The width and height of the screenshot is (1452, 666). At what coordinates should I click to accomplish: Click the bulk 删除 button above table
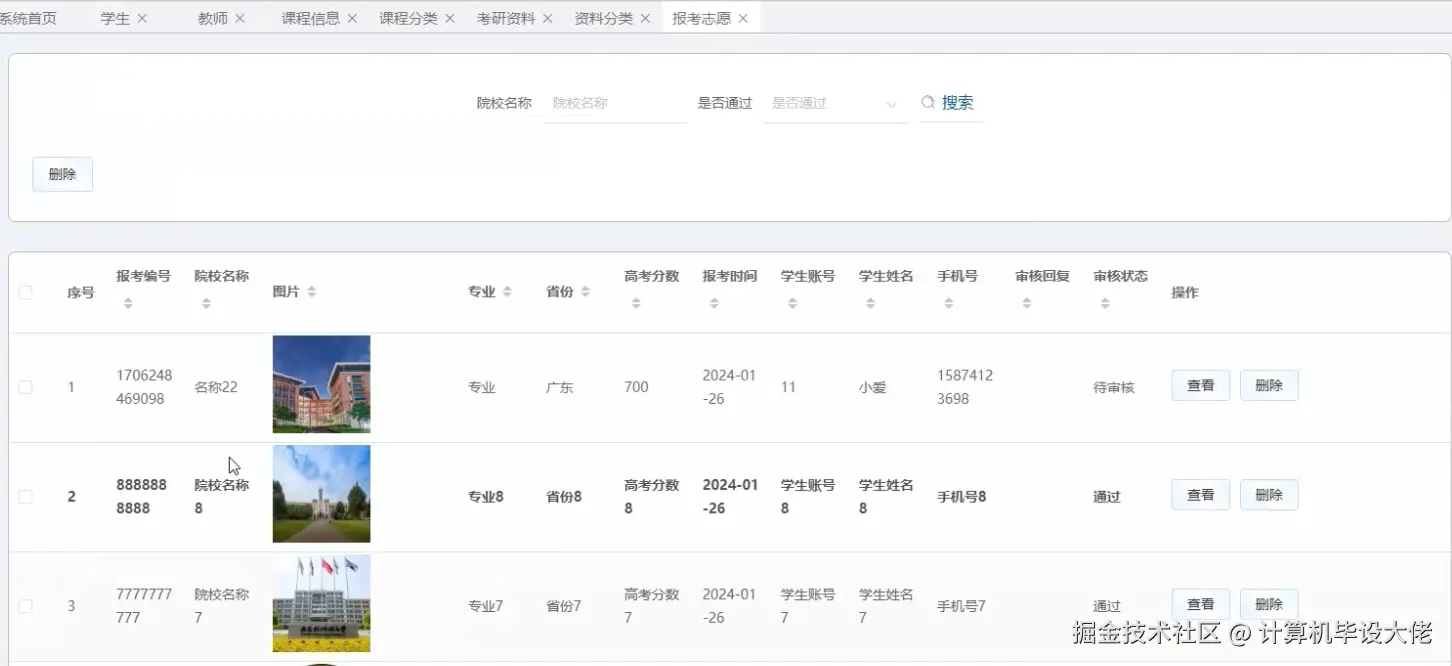[x=62, y=174]
